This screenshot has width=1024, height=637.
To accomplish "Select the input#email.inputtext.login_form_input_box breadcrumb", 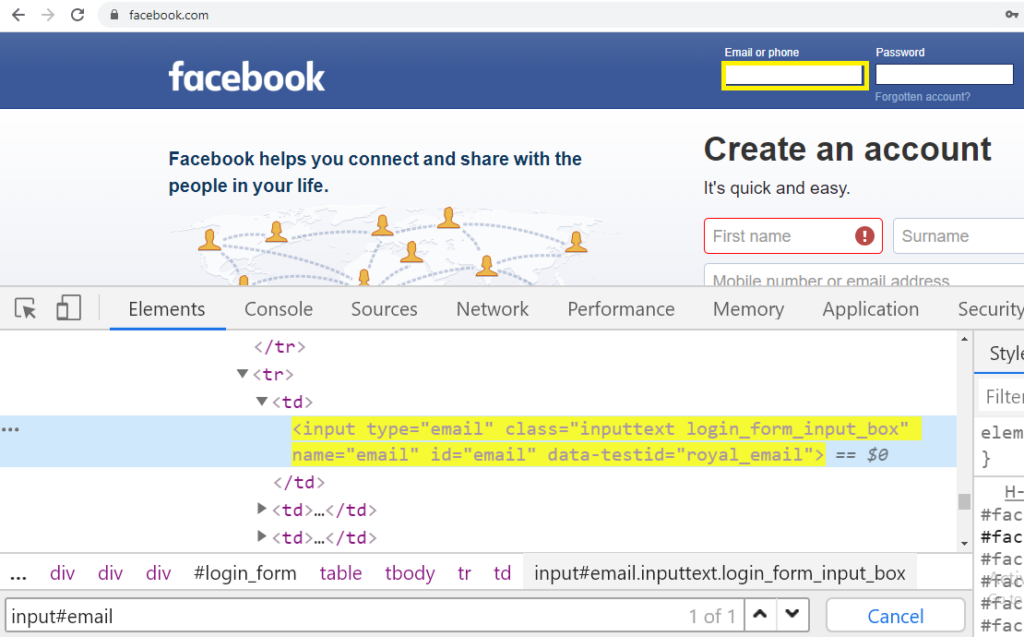I will point(720,574).
